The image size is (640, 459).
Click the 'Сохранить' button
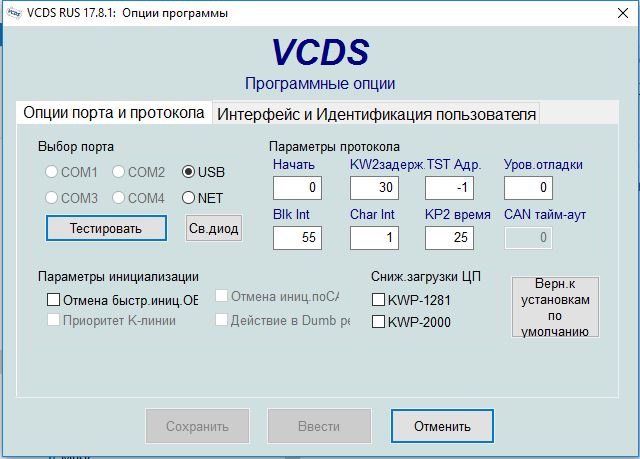click(x=198, y=426)
